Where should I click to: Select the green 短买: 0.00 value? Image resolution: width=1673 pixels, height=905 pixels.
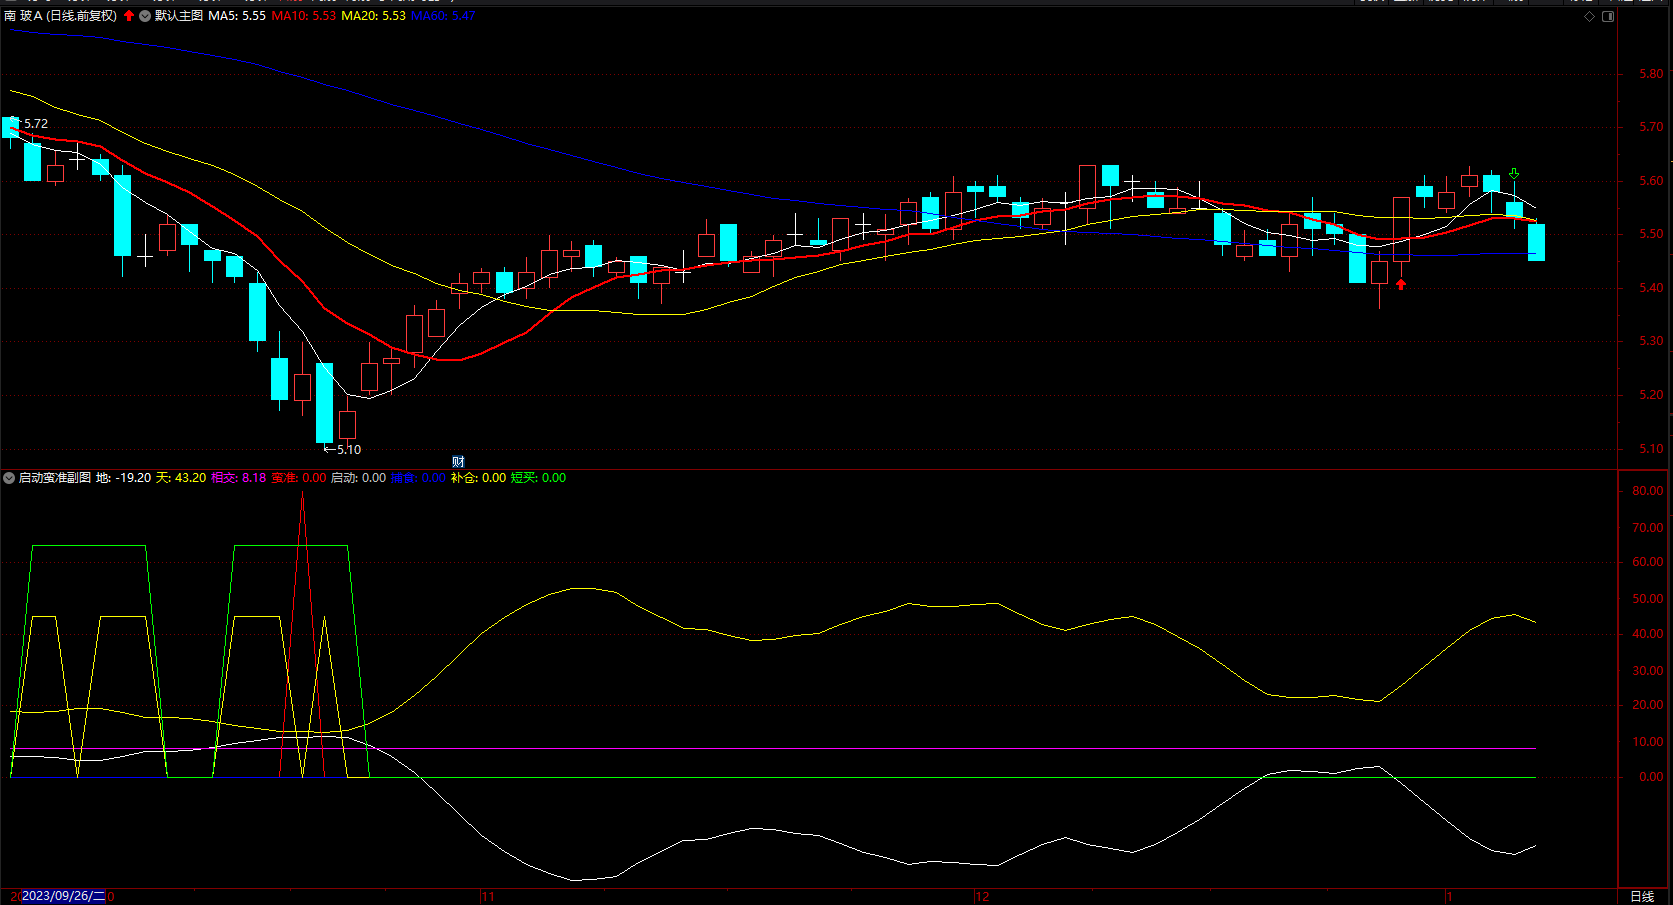coord(538,478)
